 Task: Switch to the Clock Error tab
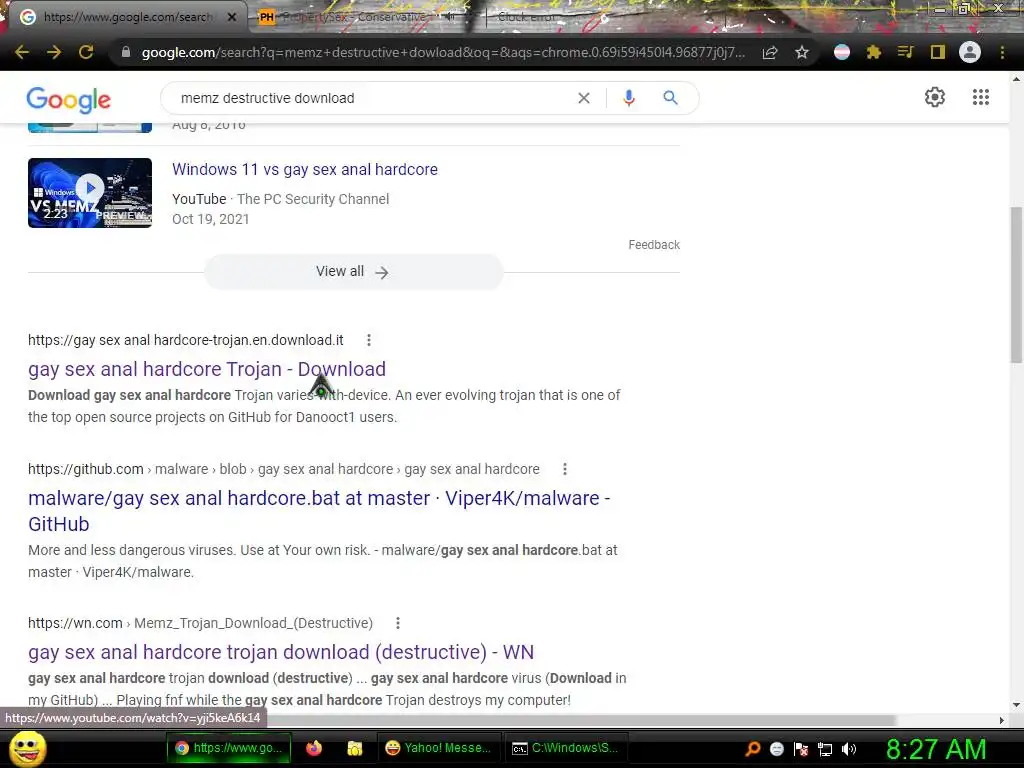coord(526,17)
